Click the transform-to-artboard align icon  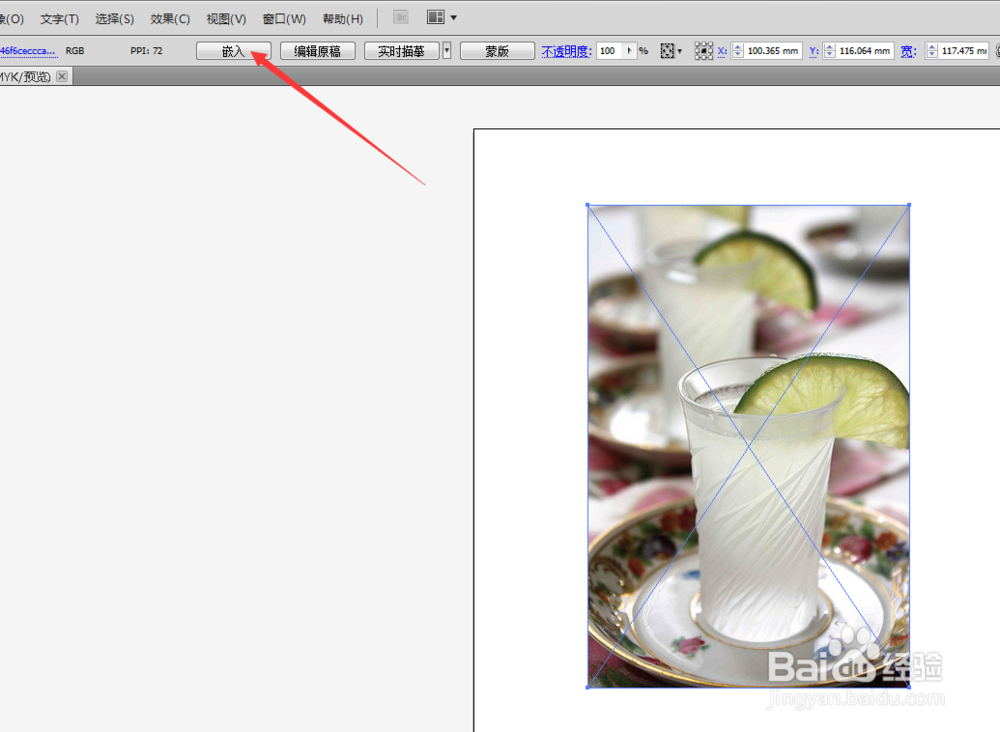coord(667,51)
